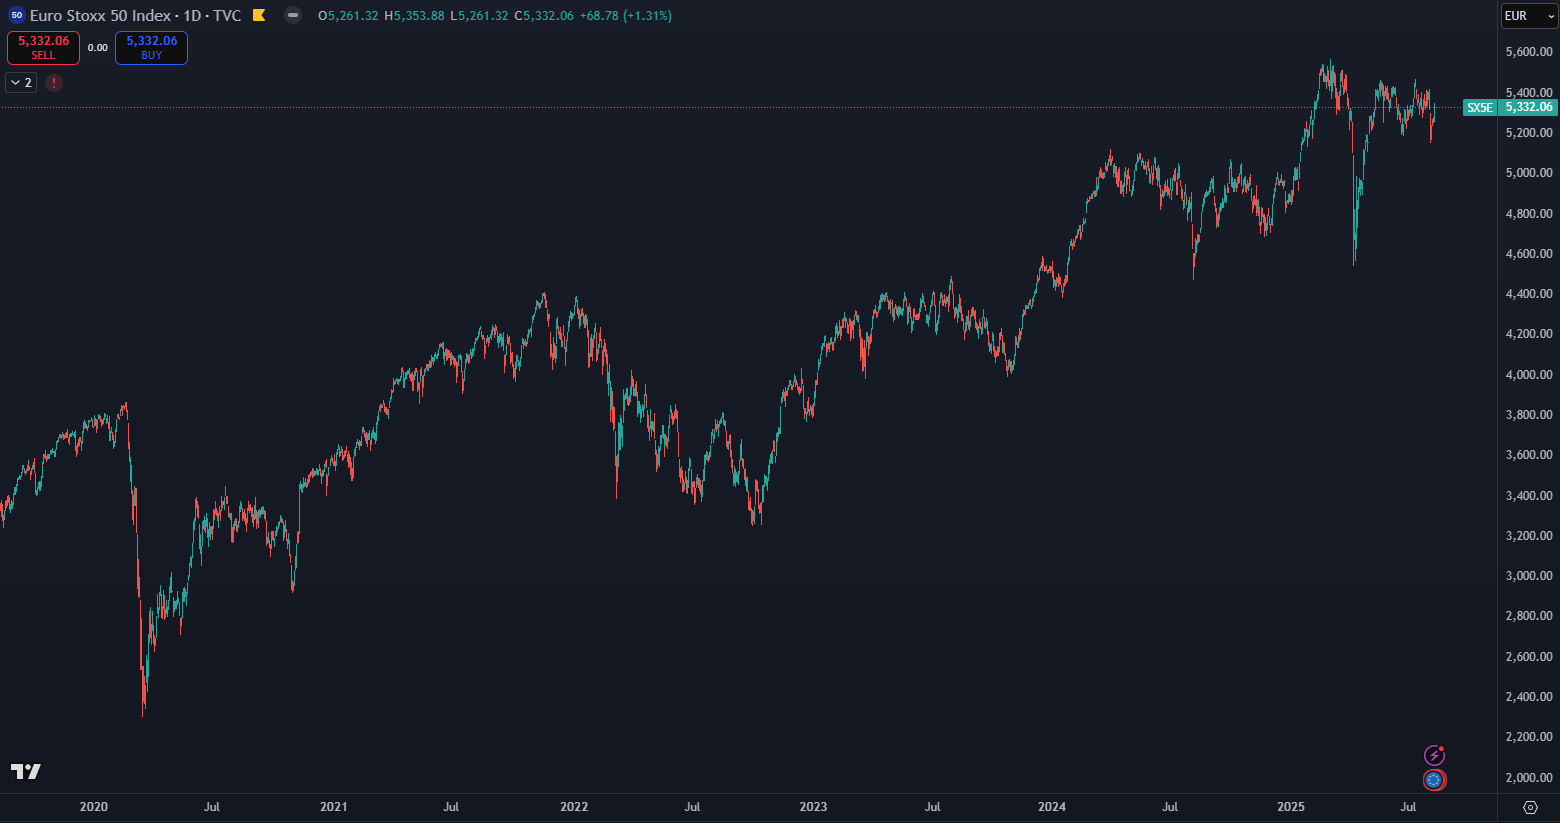Screen dimensions: 1560x823
Task: Click the grey market status circle icon
Action: coord(293,15)
